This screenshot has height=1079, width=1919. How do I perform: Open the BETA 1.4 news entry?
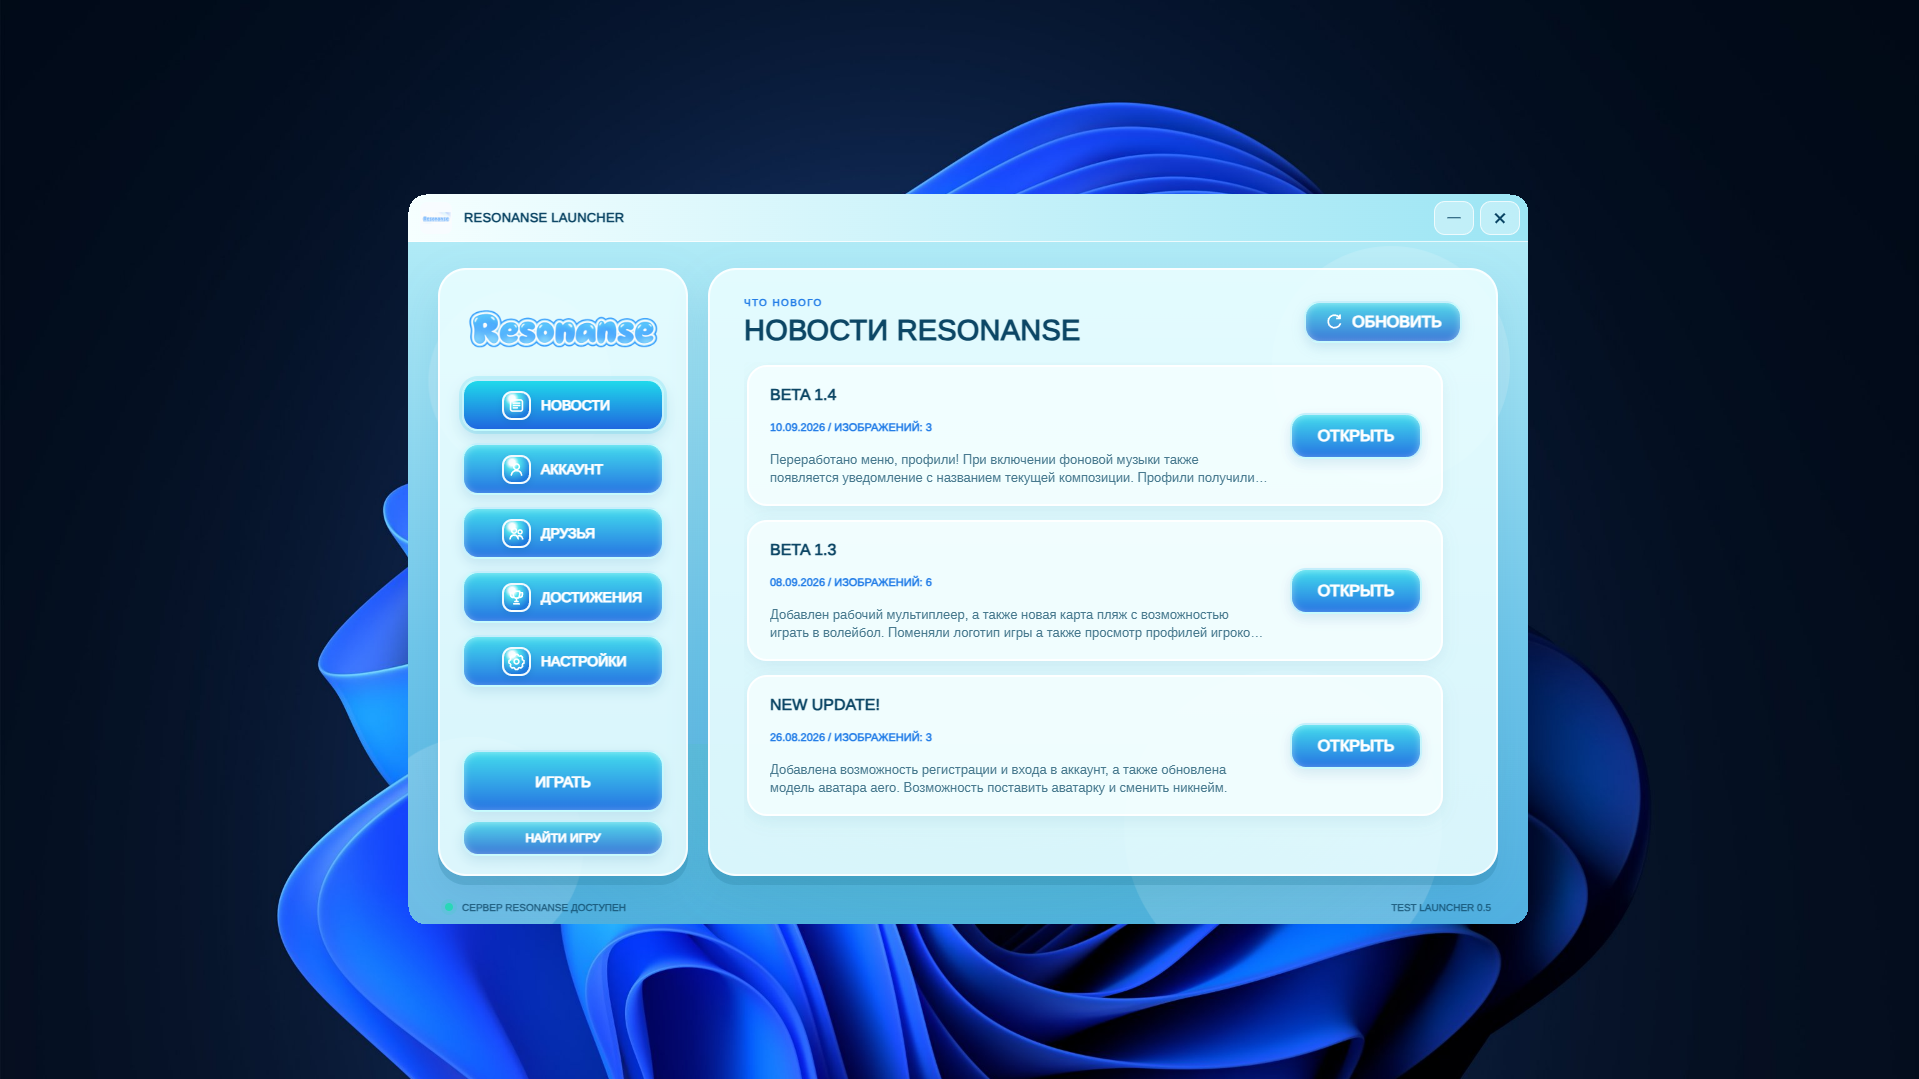click(x=1356, y=436)
